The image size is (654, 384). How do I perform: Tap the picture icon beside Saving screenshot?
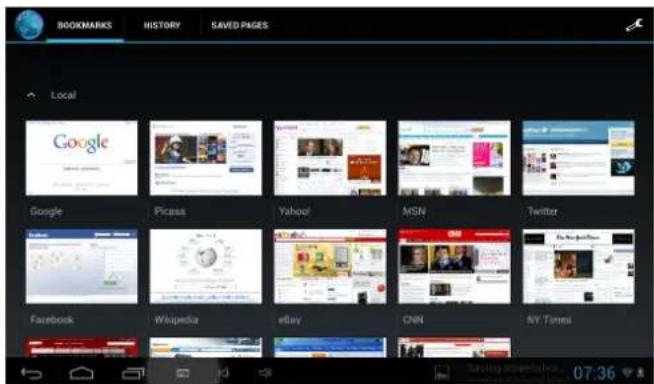point(442,372)
